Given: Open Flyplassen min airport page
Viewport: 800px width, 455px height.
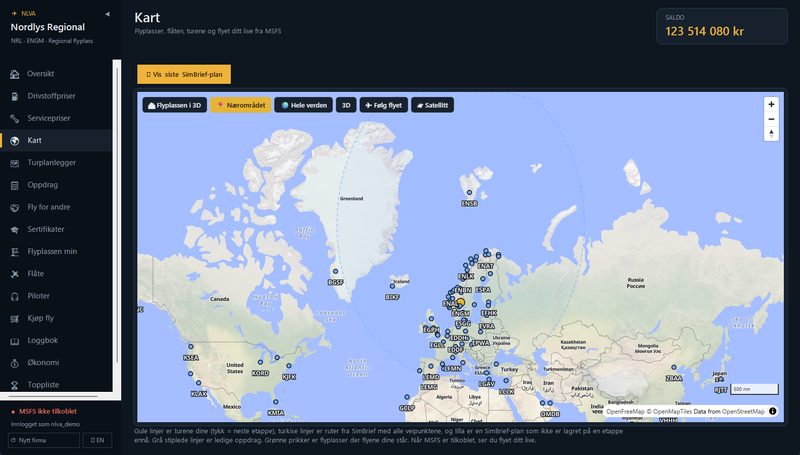Looking at the screenshot, I should pyautogui.click(x=56, y=251).
